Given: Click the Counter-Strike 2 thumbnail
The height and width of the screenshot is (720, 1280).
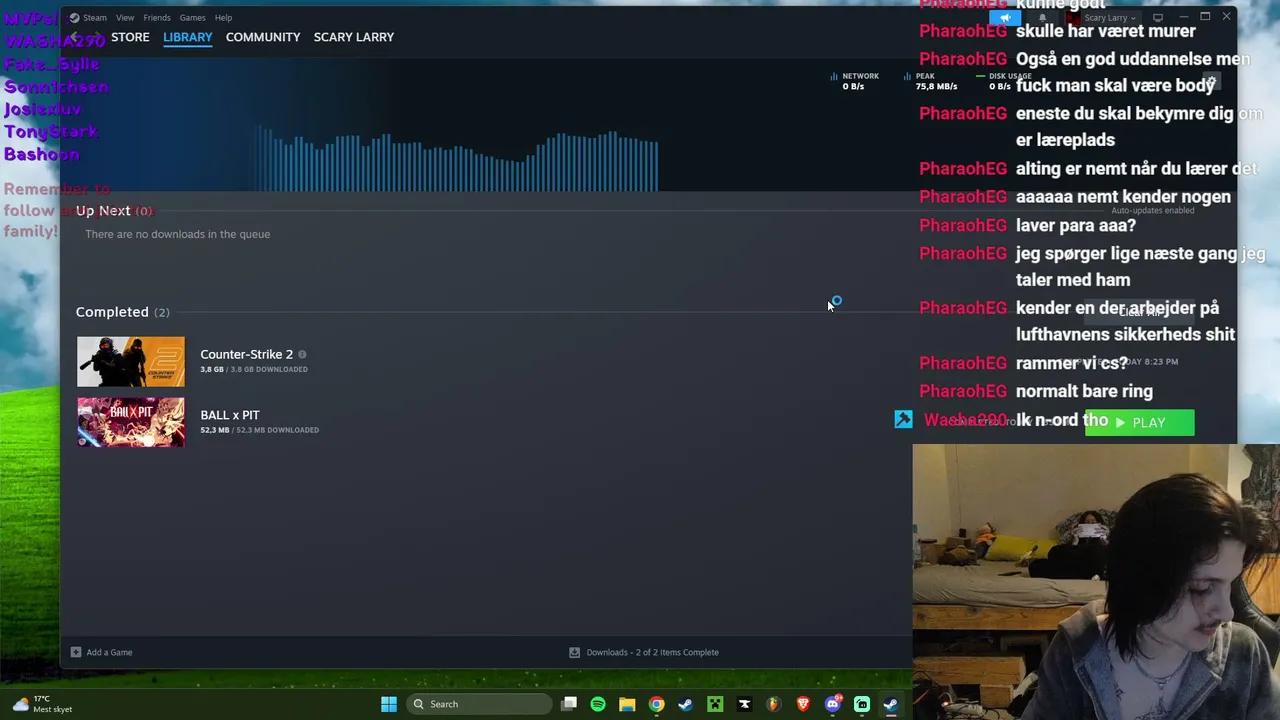Looking at the screenshot, I should pos(131,362).
